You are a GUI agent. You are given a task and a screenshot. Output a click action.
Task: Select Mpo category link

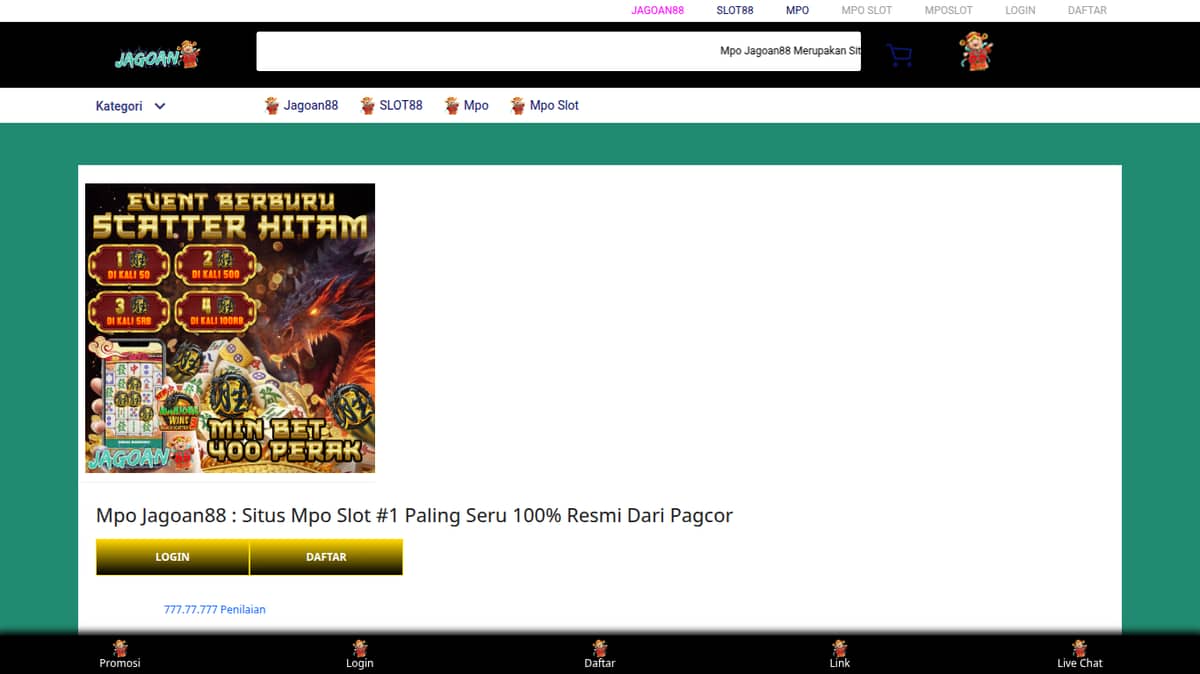(x=476, y=105)
